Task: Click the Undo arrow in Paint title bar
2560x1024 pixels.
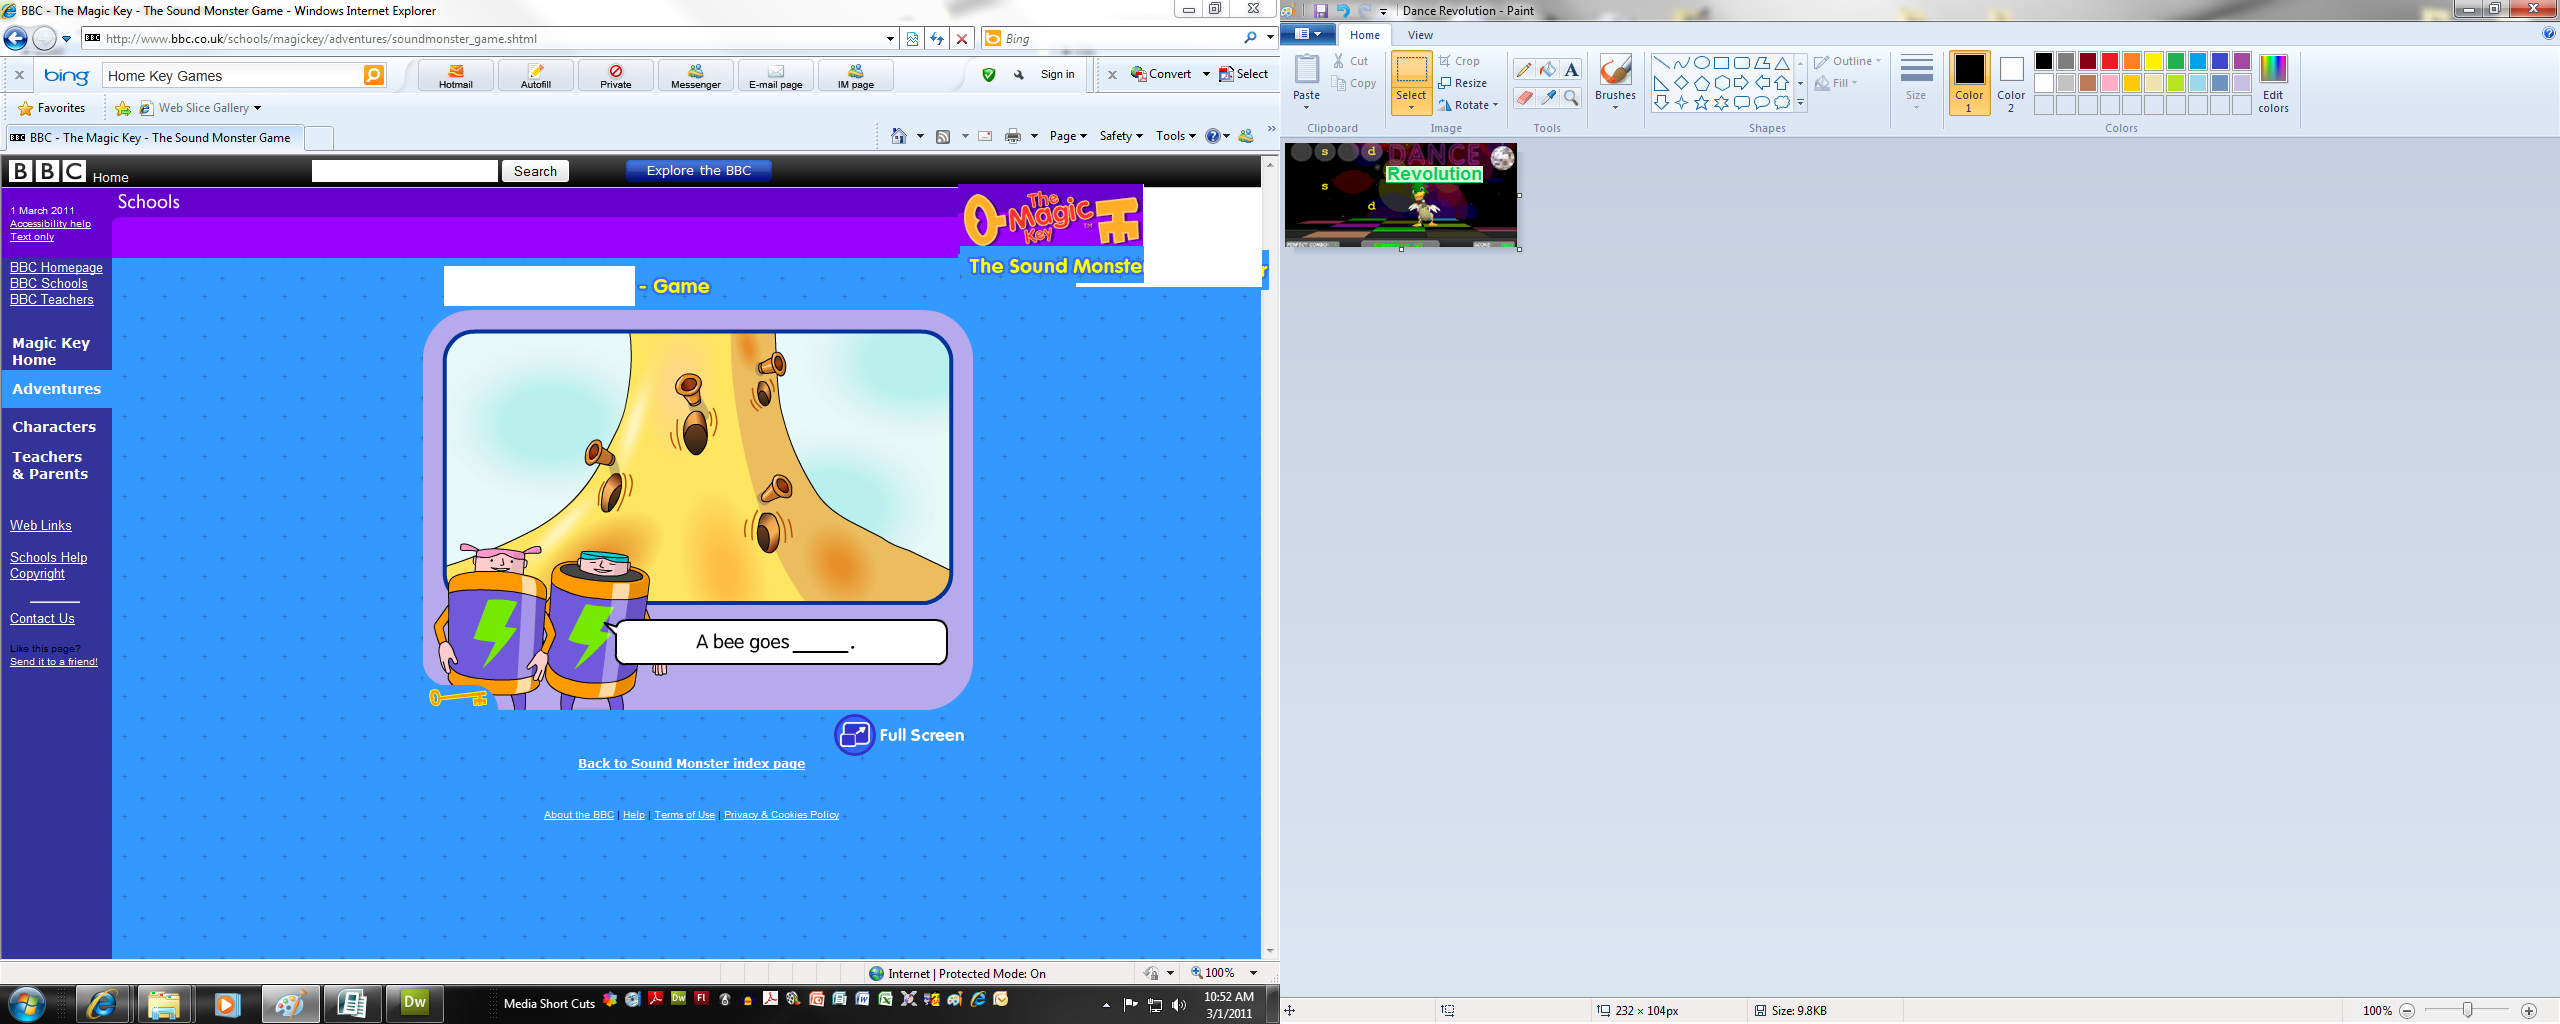Action: point(1343,11)
